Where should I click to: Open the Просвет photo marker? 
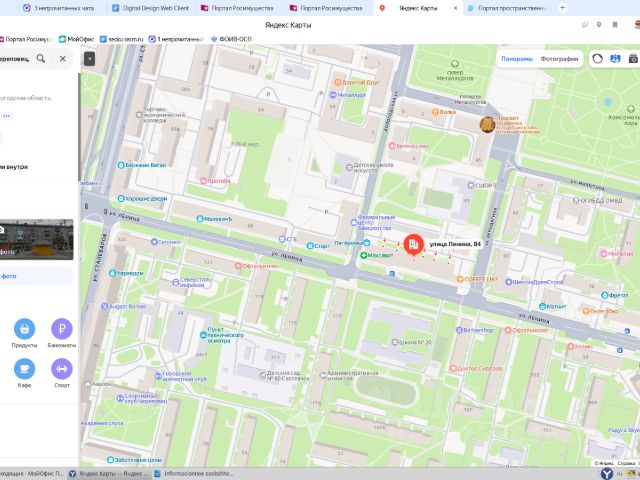pos(487,124)
